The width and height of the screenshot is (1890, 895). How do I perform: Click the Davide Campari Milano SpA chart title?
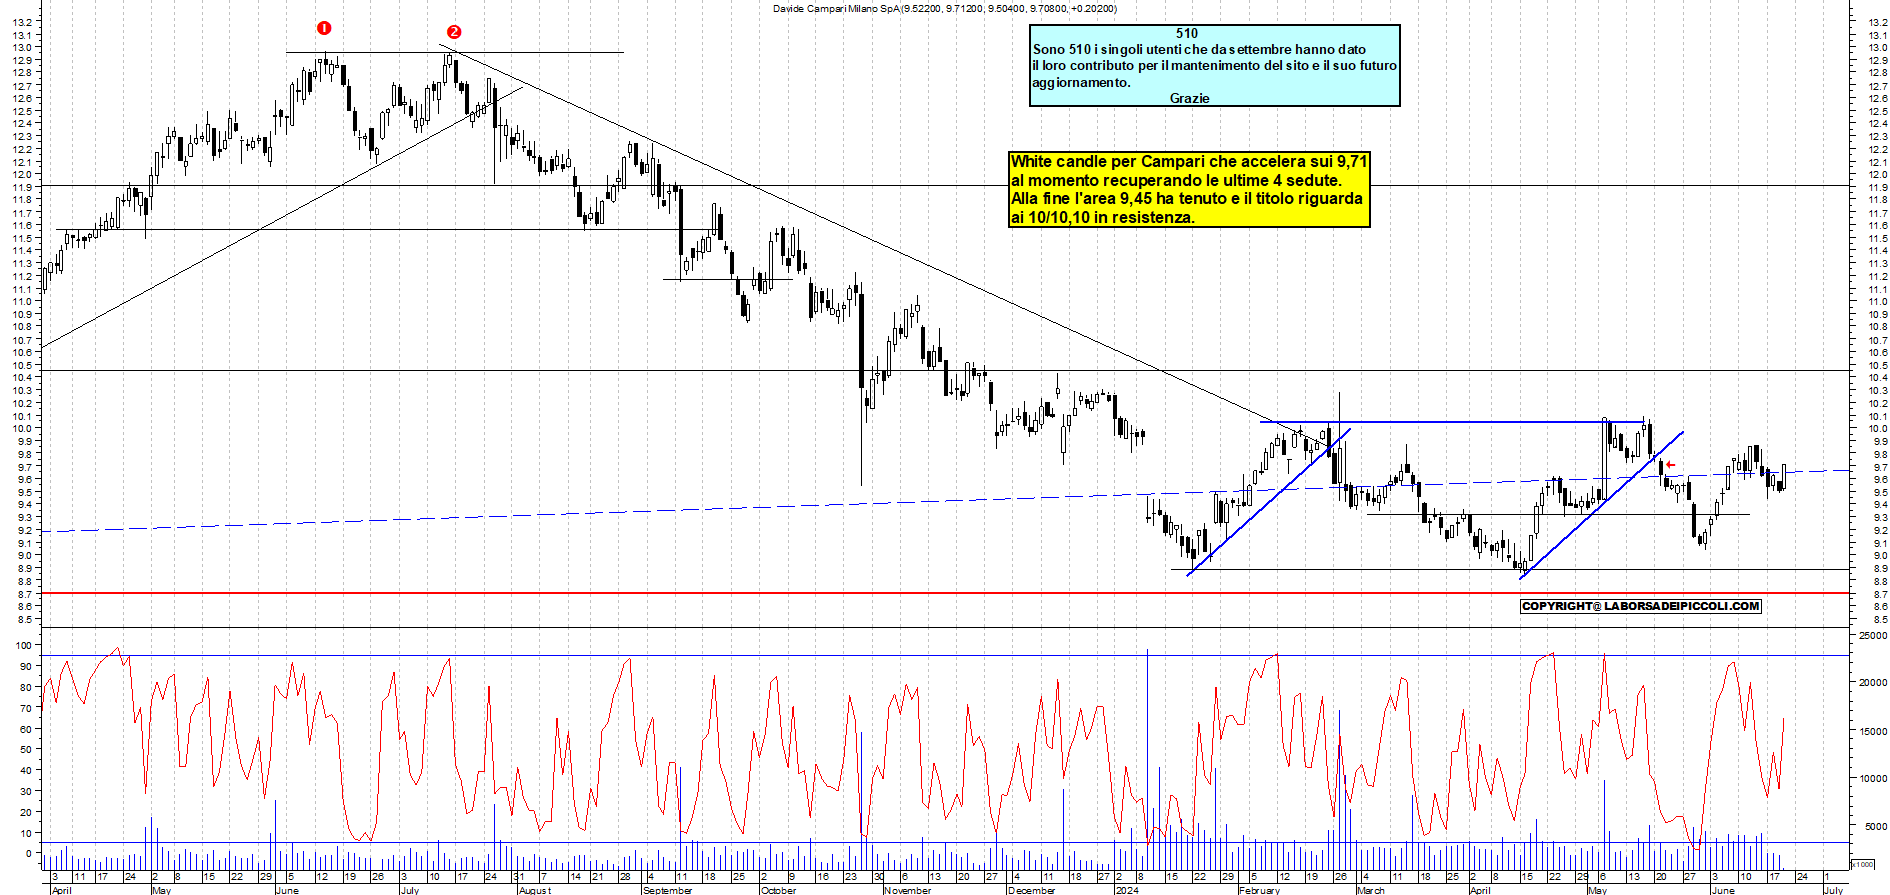pos(945,8)
